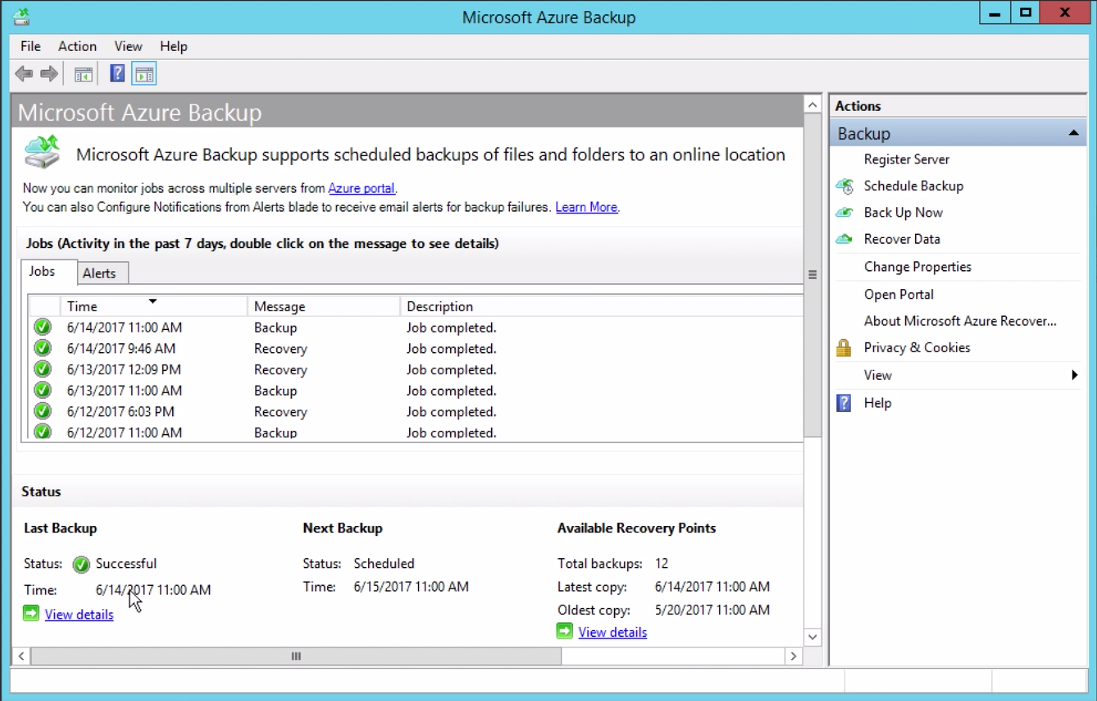The height and width of the screenshot is (701, 1097).
Task: Click Recover Data action text
Action: 902,239
